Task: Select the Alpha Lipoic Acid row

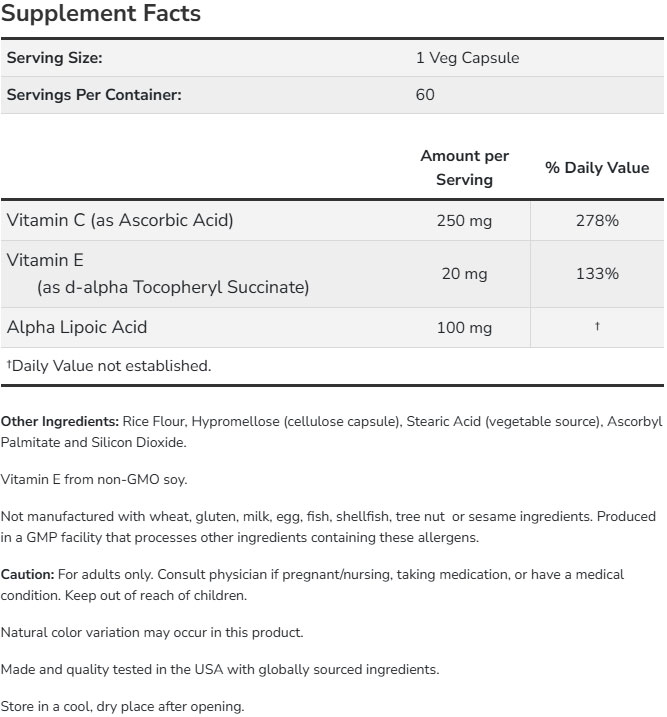Action: [77, 327]
